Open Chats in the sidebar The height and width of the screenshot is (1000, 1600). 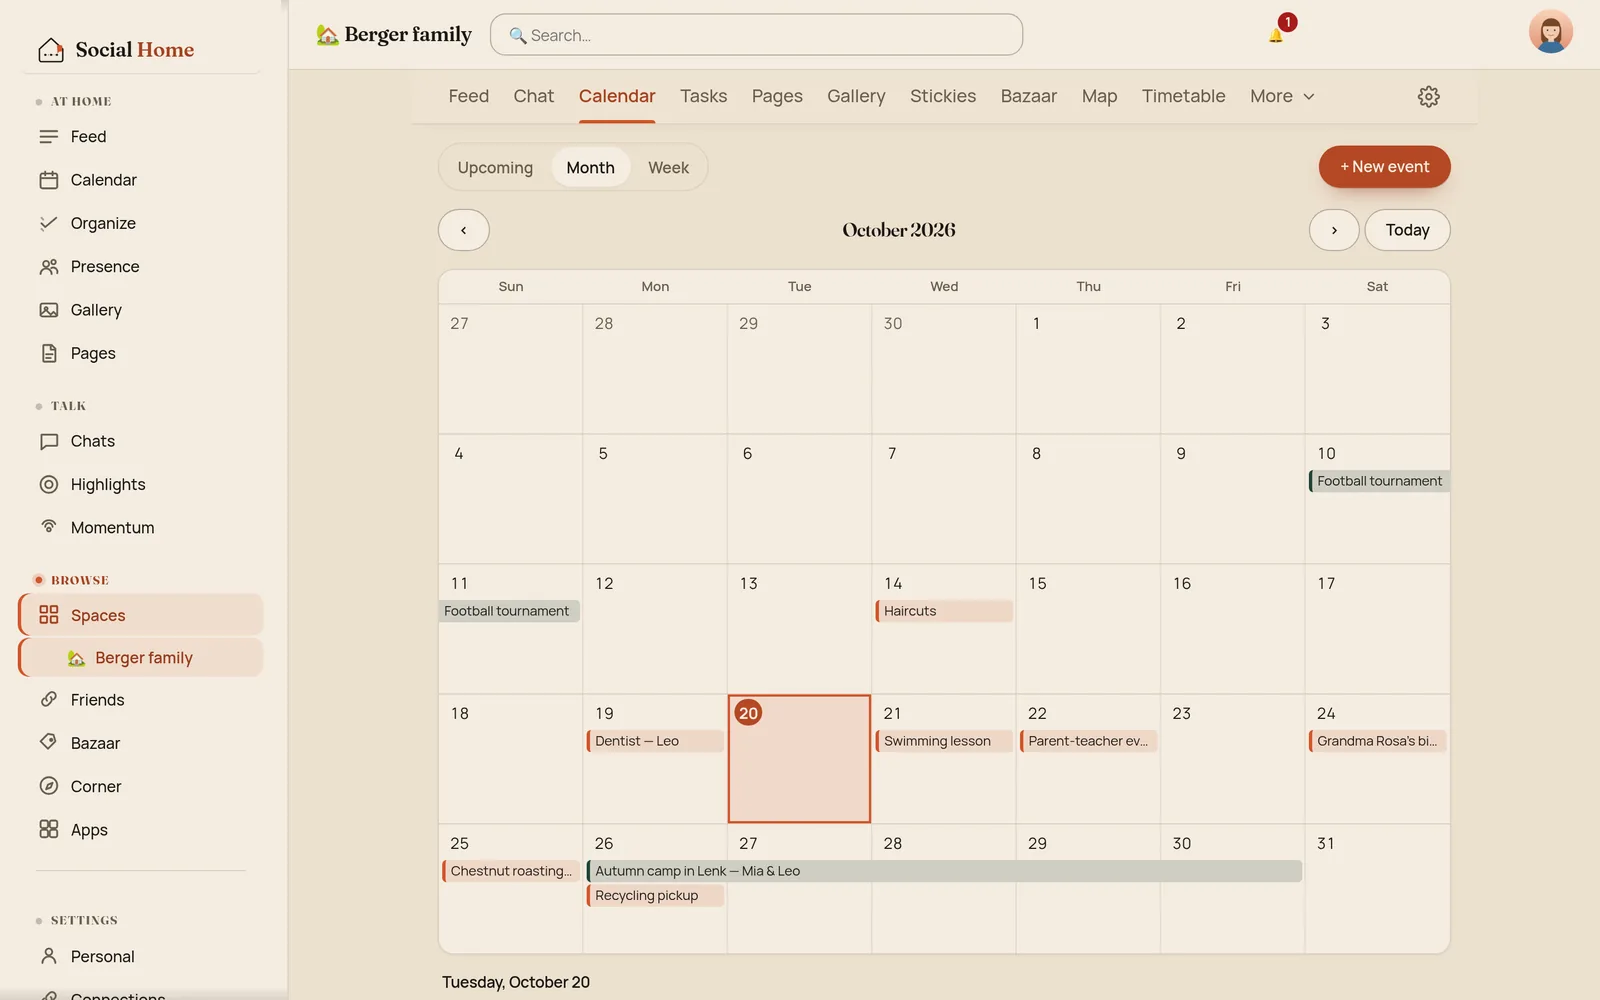[140, 441]
